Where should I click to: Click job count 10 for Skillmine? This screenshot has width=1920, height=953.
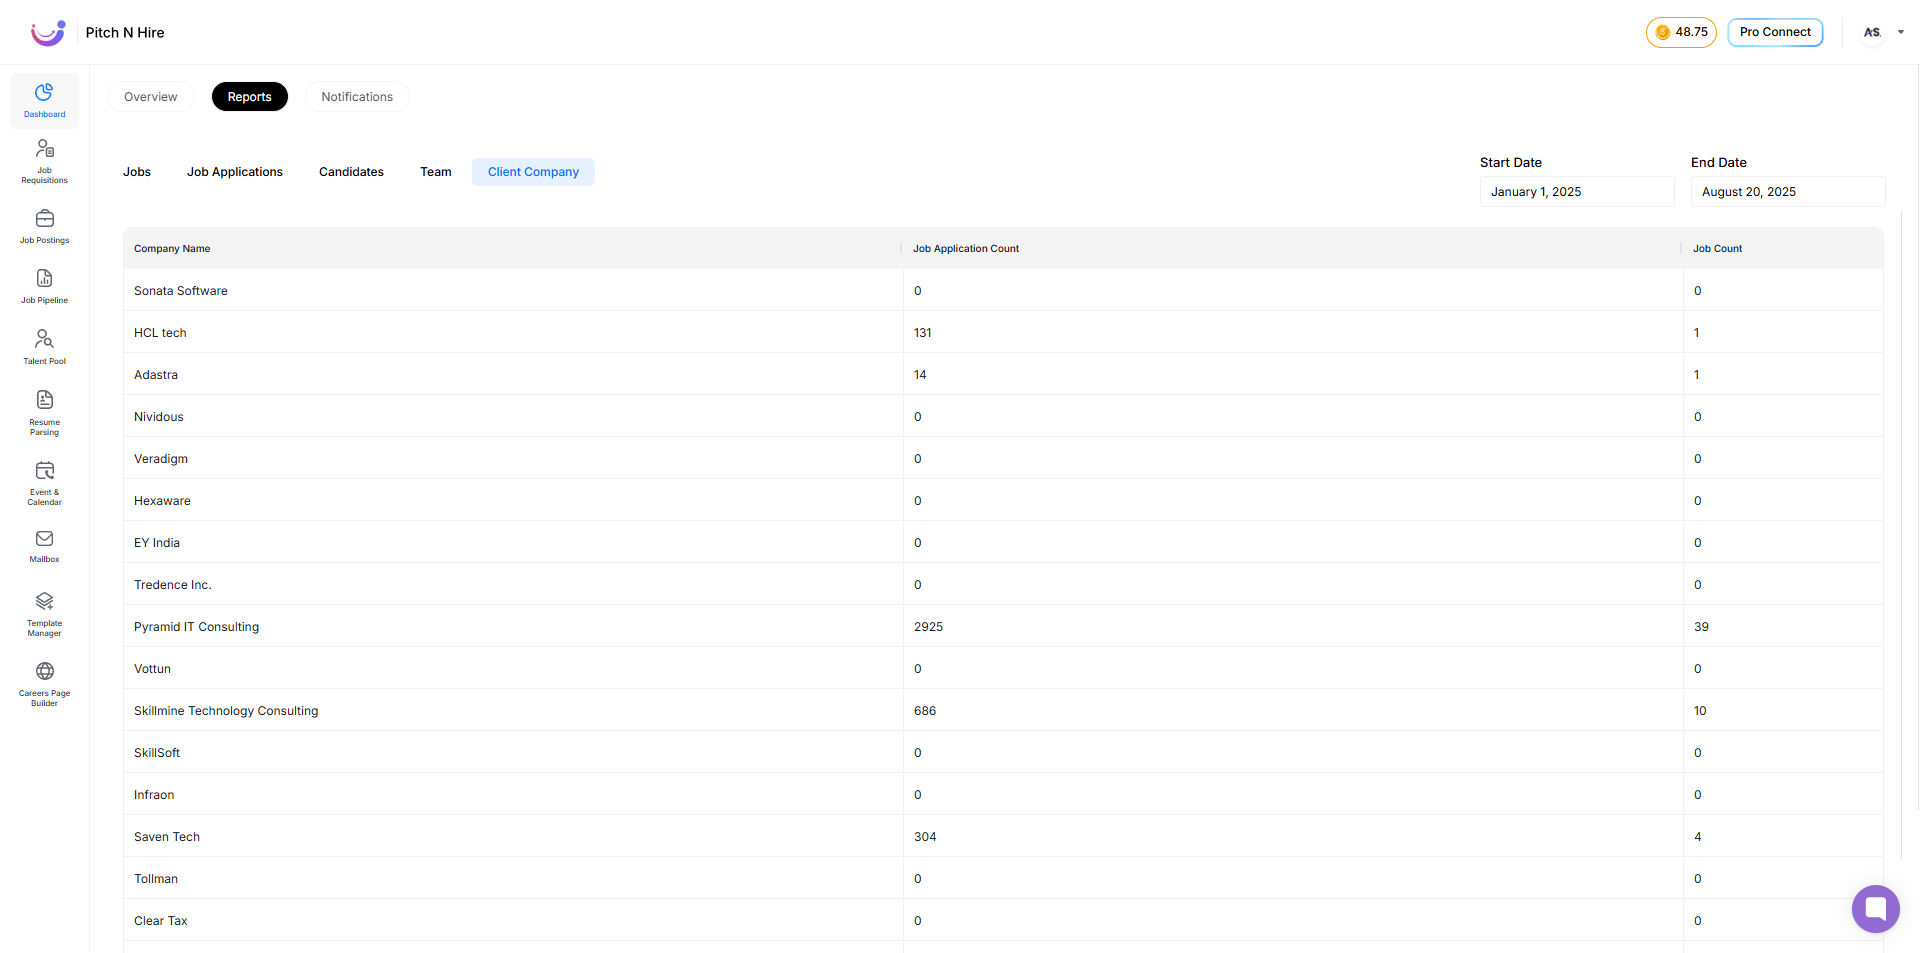coord(1700,711)
